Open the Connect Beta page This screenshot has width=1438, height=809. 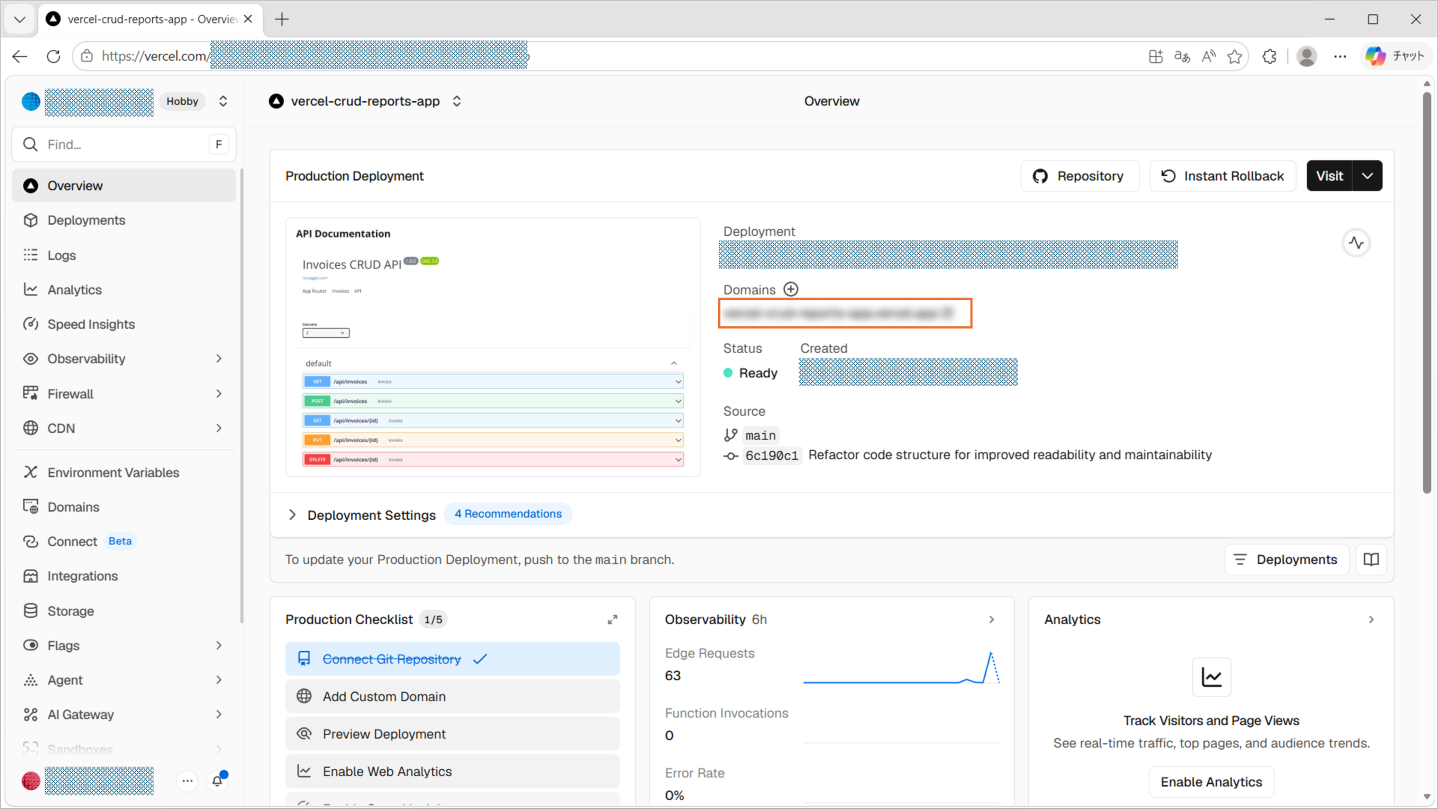(x=124, y=541)
